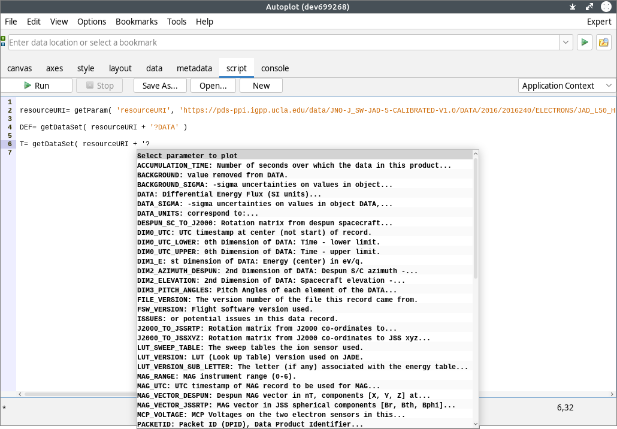
Task: Select BACKGROUND_SIGMA completion entry
Action: coord(305,185)
